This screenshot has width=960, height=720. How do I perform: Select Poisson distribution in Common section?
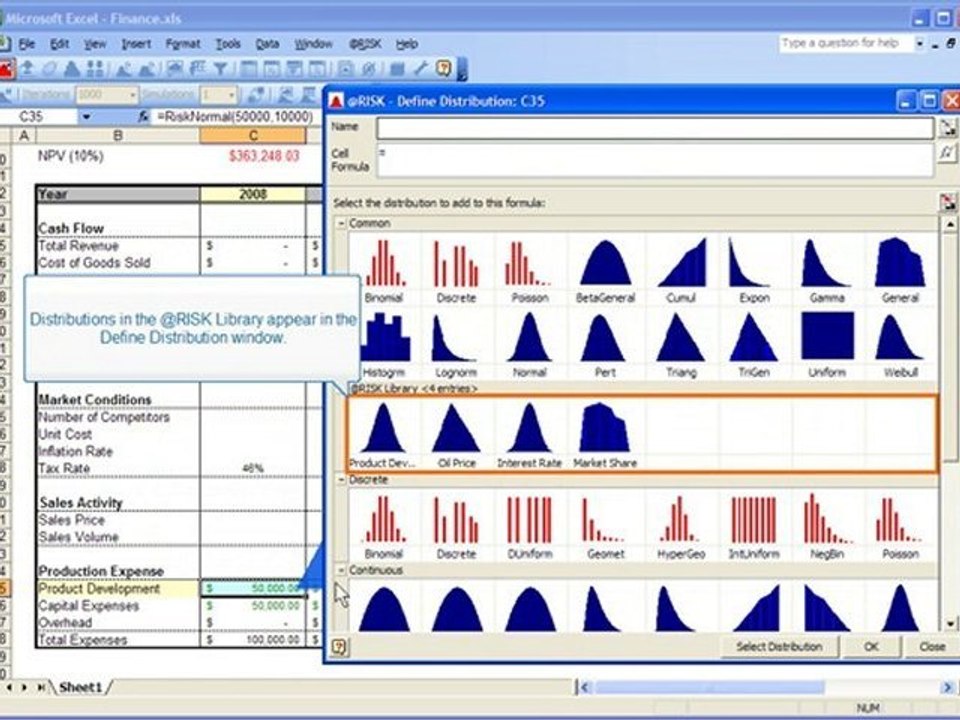(529, 271)
